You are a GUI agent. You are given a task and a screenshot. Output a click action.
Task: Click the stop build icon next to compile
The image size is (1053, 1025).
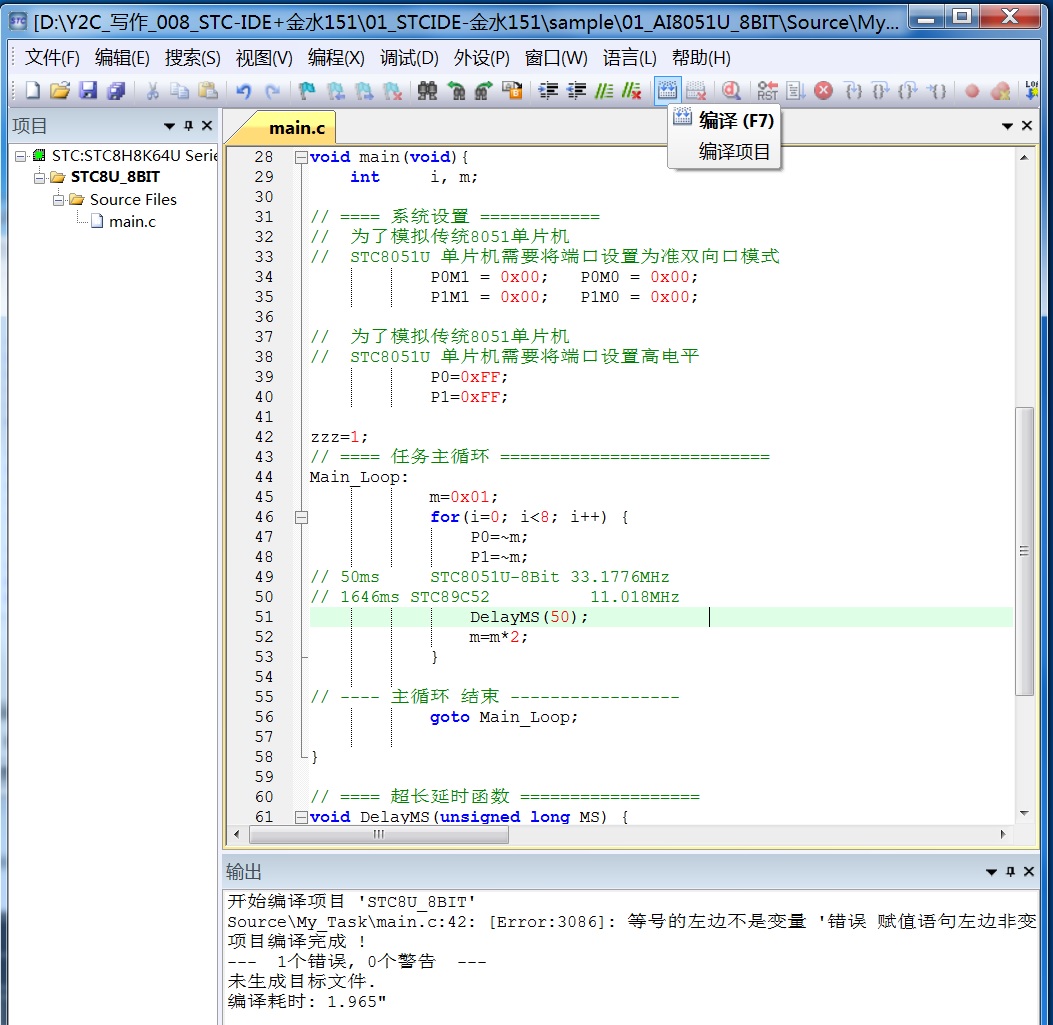click(696, 90)
